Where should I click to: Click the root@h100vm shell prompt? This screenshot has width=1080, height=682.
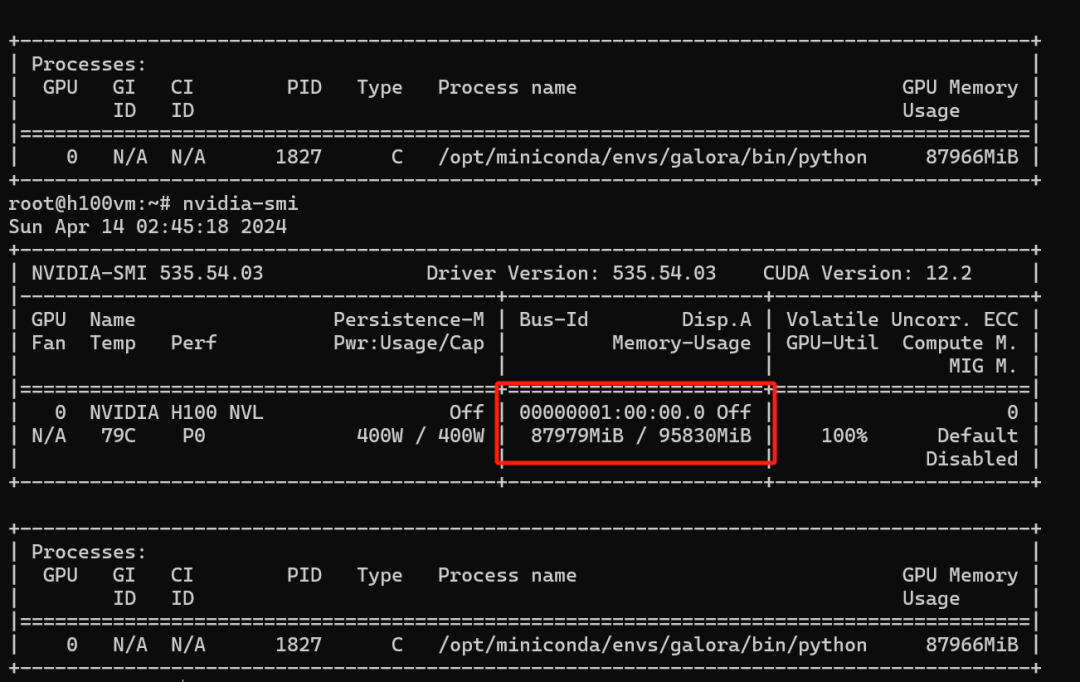click(90, 203)
